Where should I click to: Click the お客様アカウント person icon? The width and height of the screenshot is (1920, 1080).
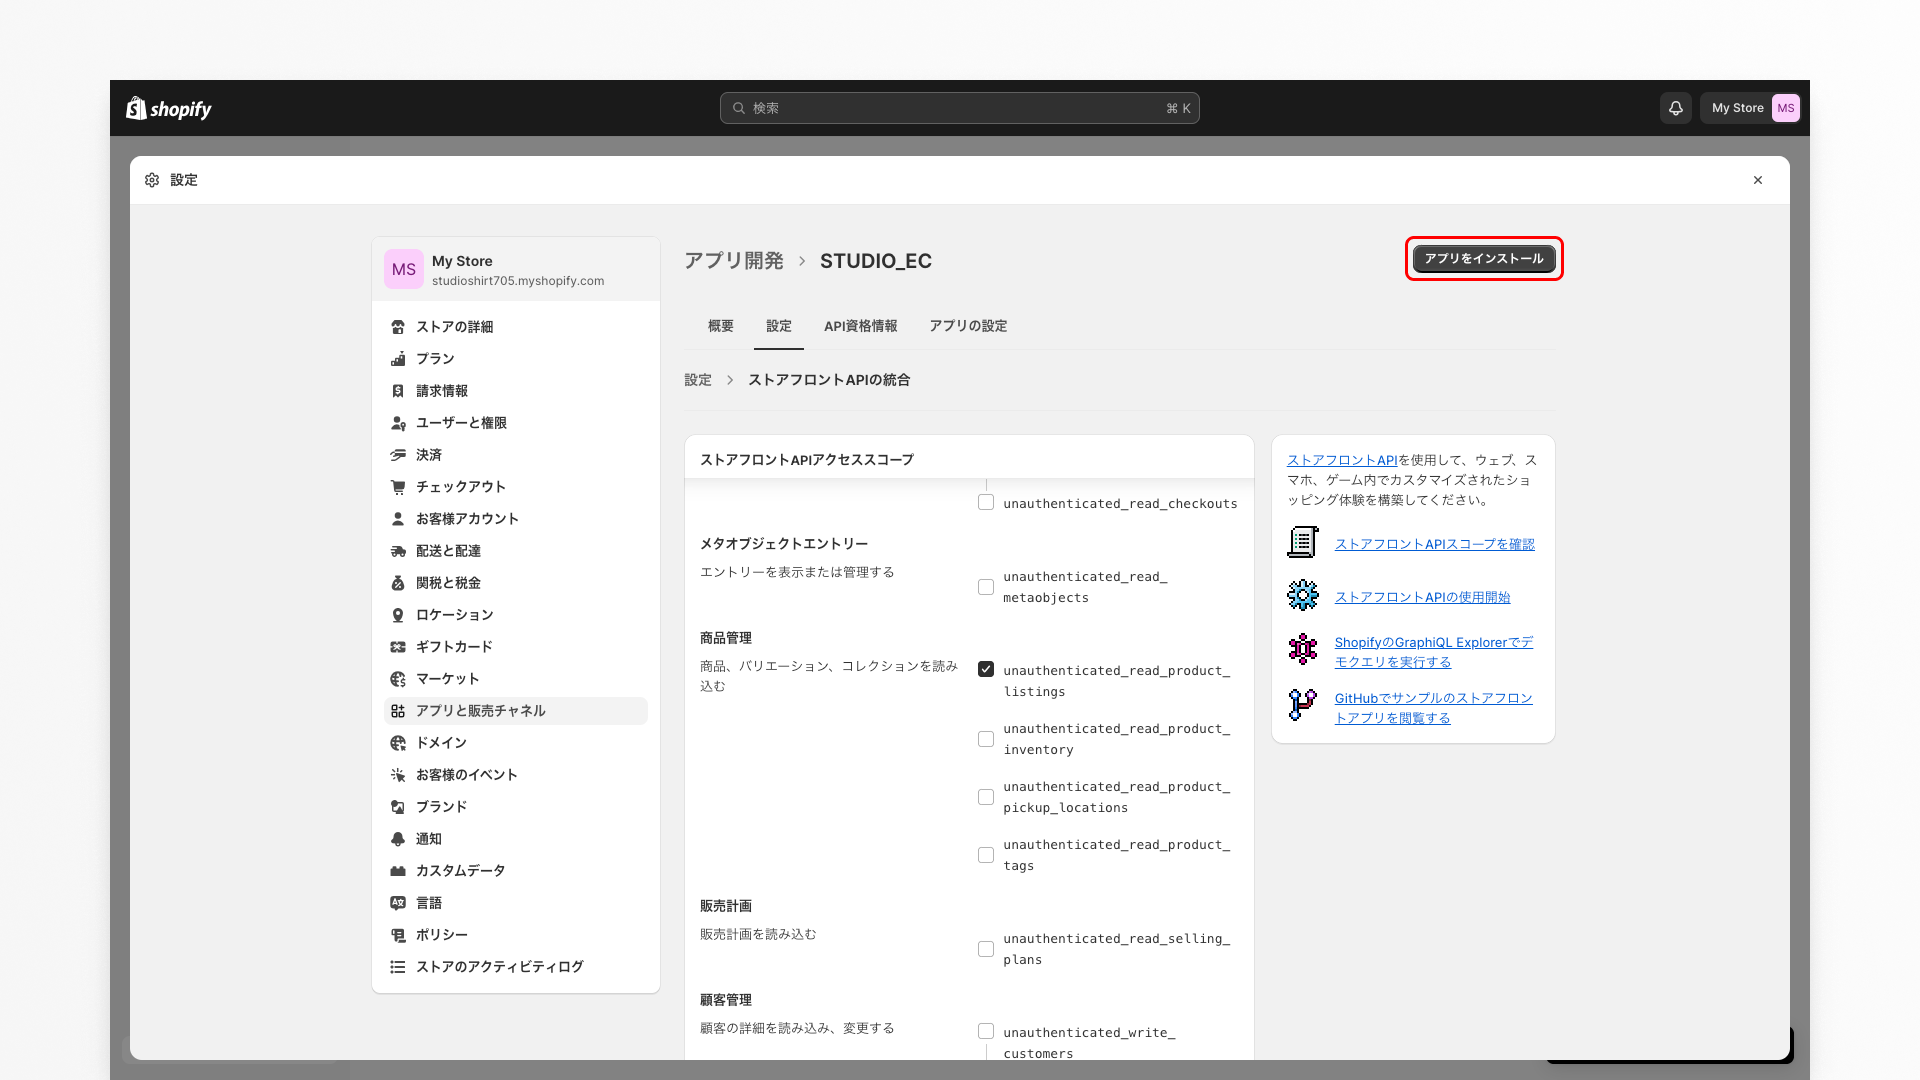(x=398, y=519)
